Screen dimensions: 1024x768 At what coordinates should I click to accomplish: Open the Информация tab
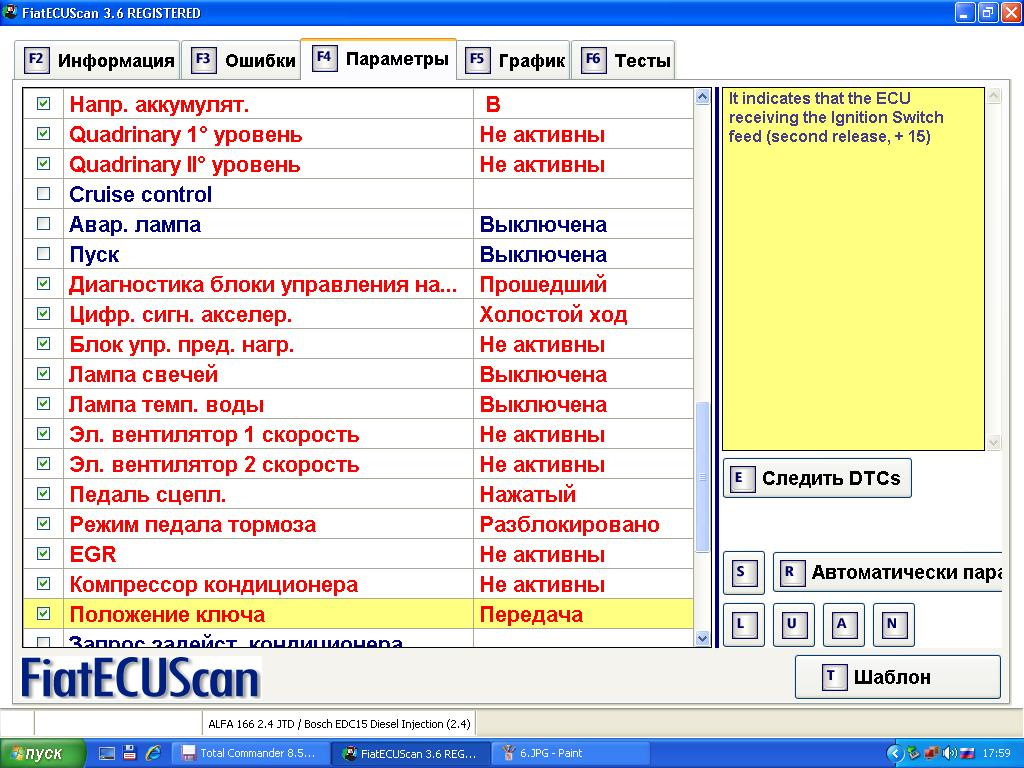click(x=98, y=61)
